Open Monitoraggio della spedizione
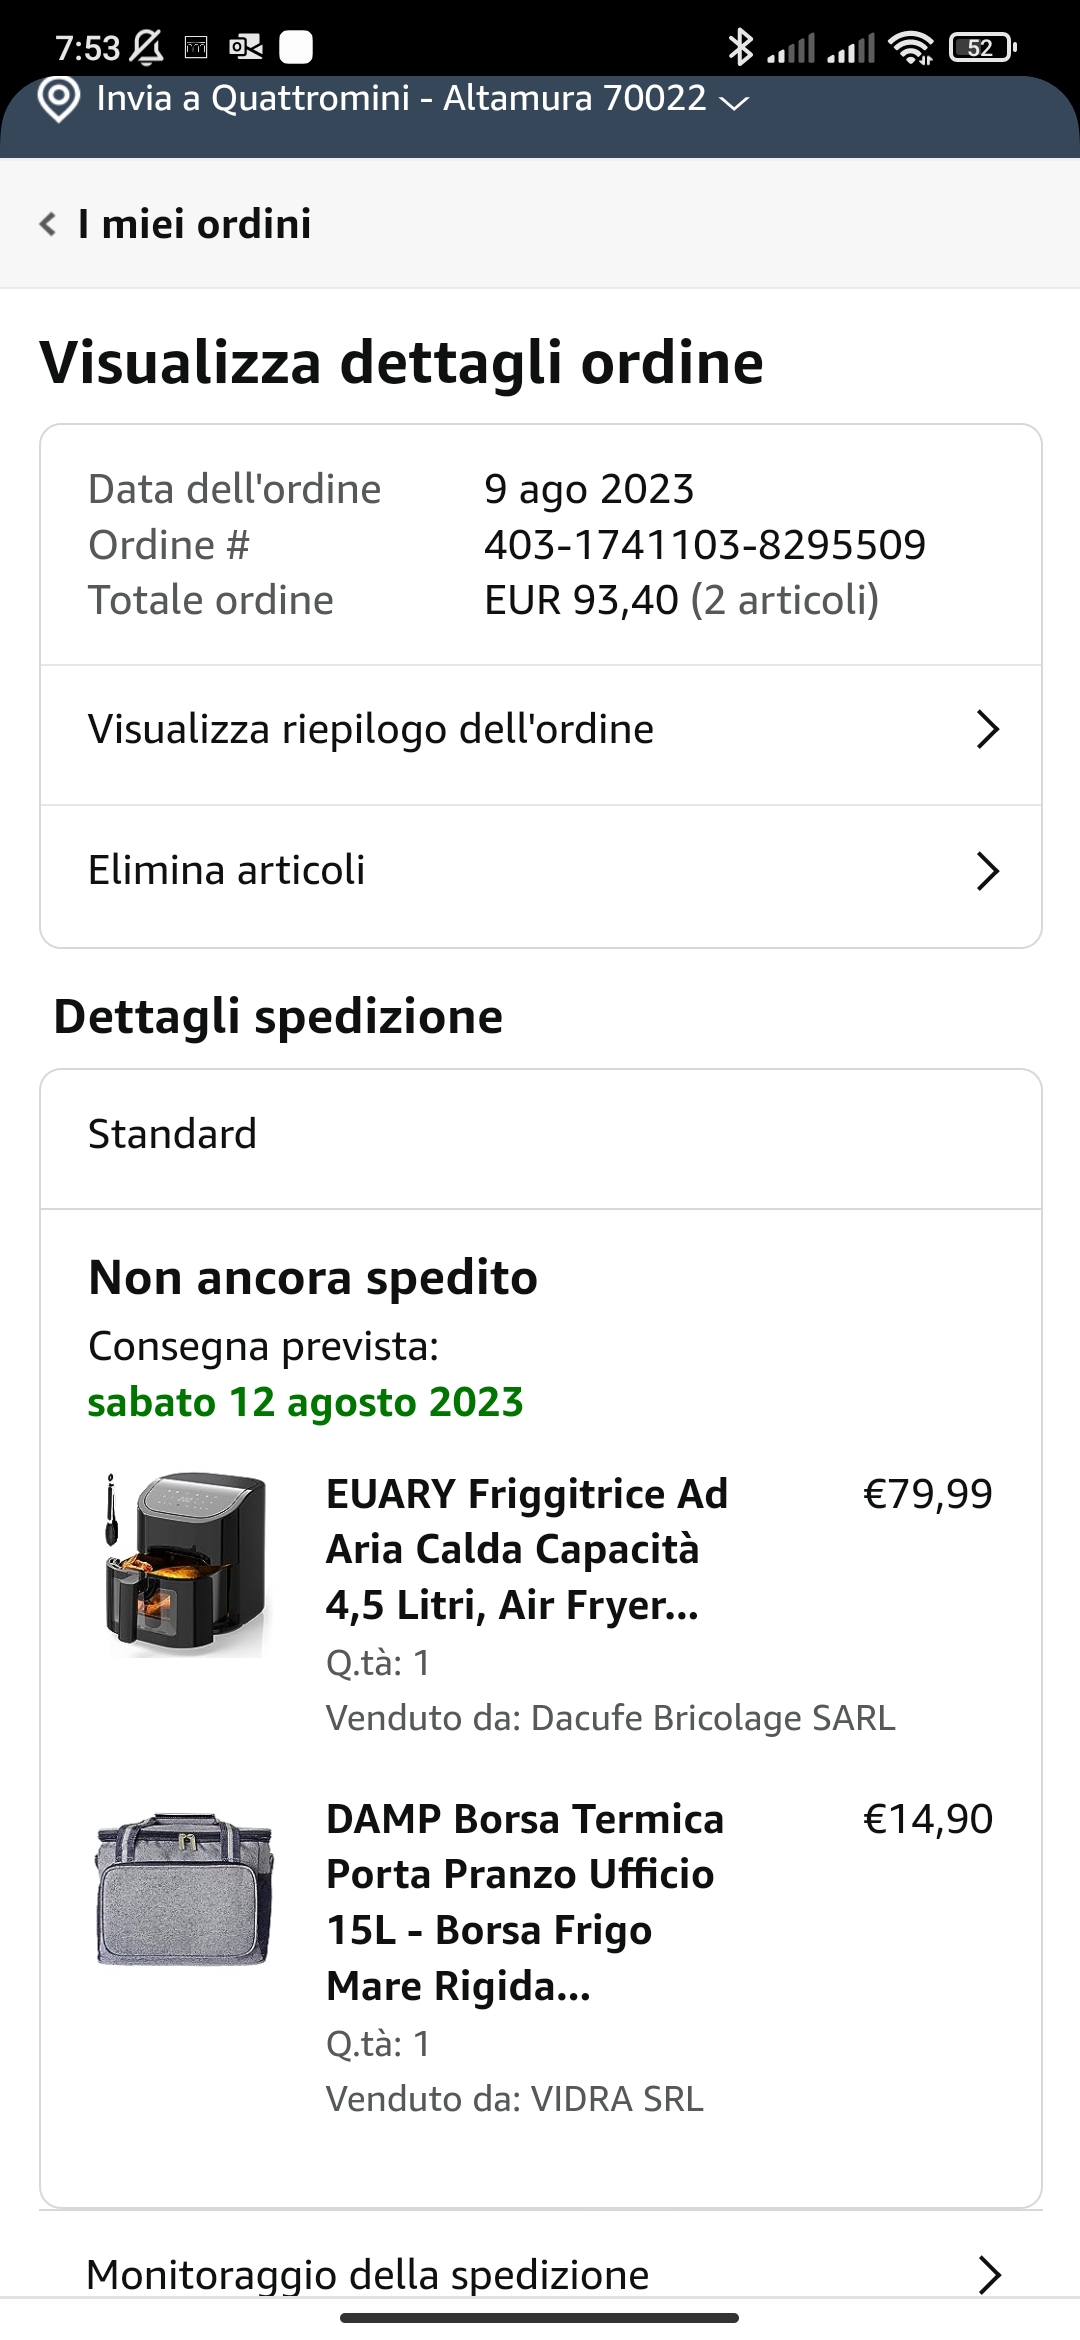This screenshot has height=2340, width=1080. (368, 2274)
